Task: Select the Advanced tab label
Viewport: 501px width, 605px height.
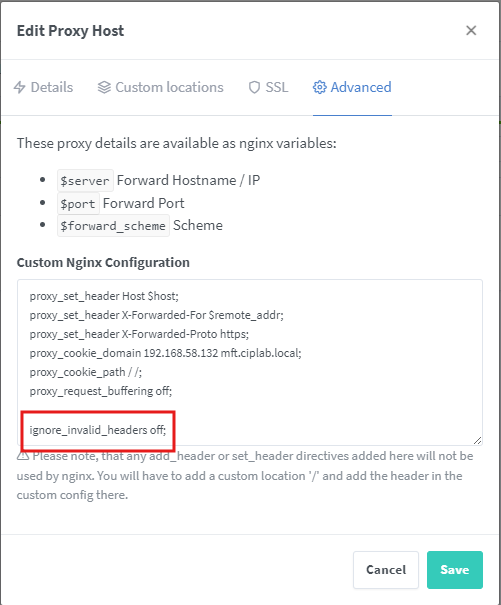Action: (361, 87)
